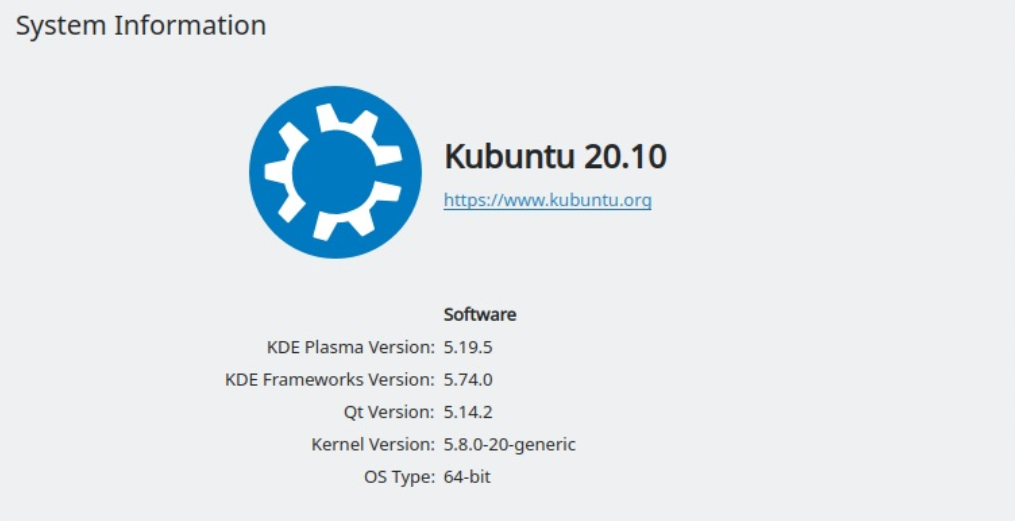
Task: Select the 64-bit OS type value
Action: (467, 478)
